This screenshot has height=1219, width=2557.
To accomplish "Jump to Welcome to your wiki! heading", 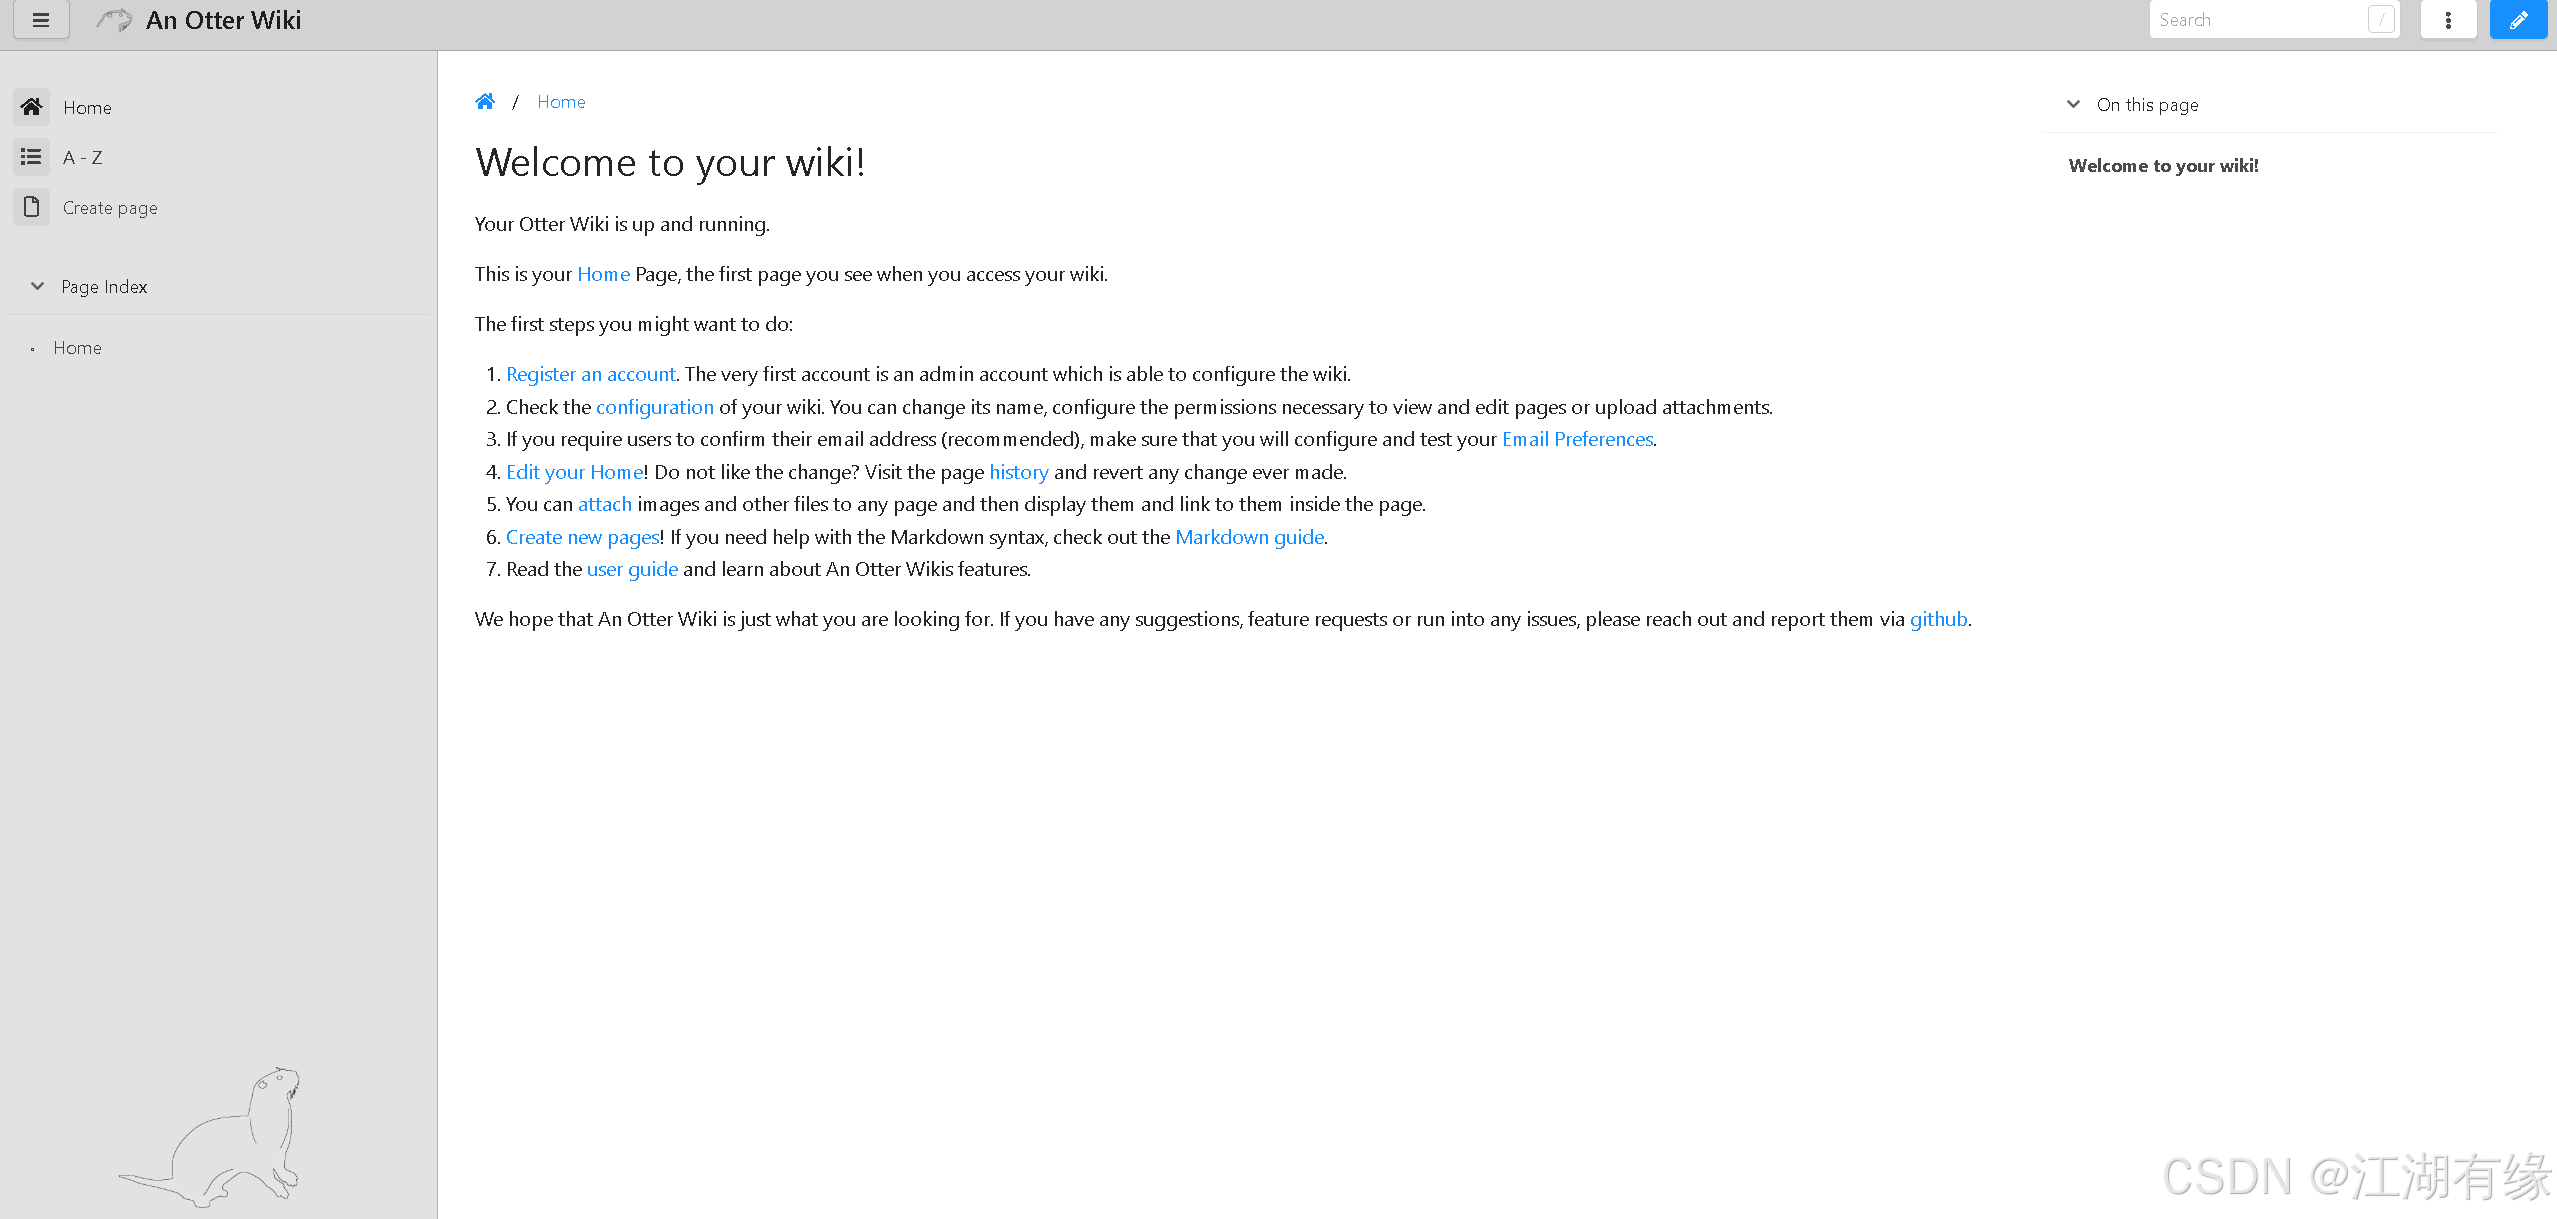I will pos(2163,166).
